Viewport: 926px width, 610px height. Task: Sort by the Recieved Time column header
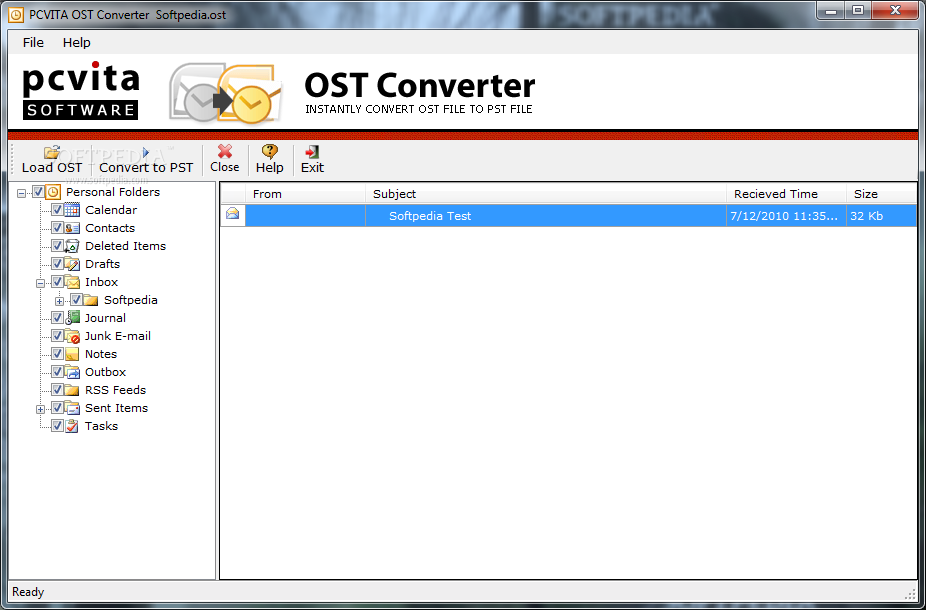786,194
